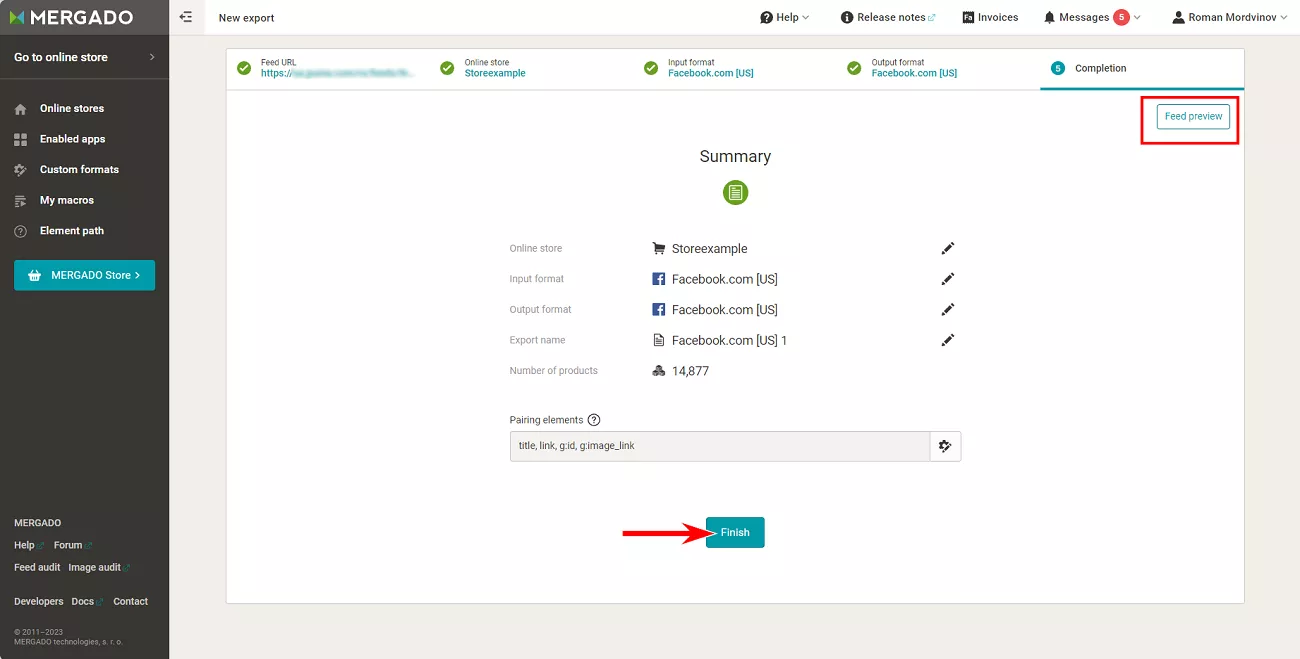
Task: Open footer Help link
Action: point(28,545)
